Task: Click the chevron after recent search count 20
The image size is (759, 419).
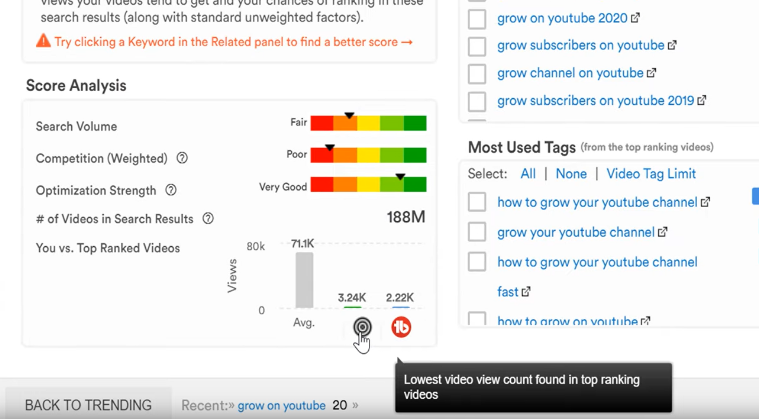Action: [355, 406]
